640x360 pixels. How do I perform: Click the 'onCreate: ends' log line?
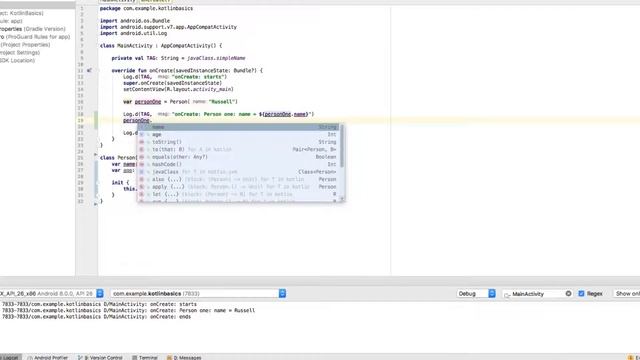click(x=96, y=316)
